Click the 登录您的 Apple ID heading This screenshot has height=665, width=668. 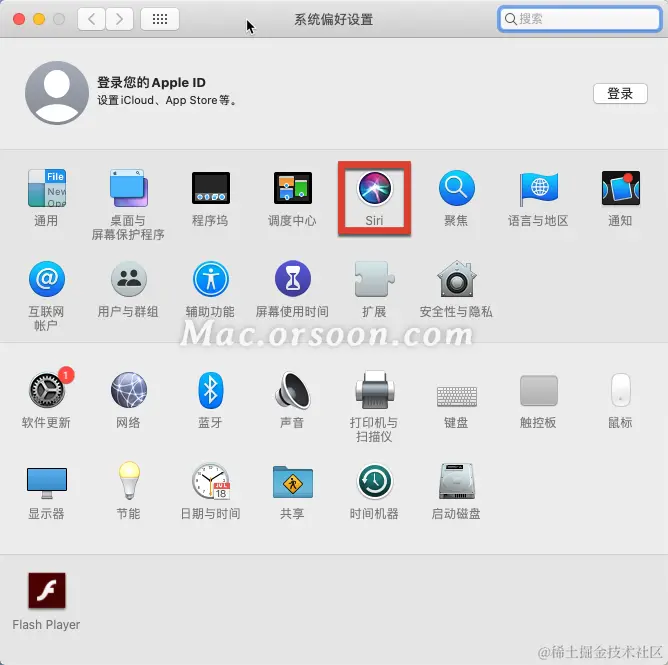pos(151,82)
